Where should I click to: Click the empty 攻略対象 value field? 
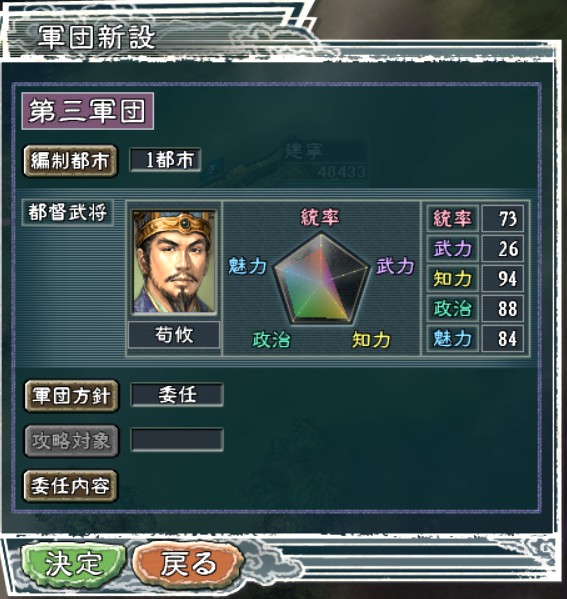[x=177, y=439]
